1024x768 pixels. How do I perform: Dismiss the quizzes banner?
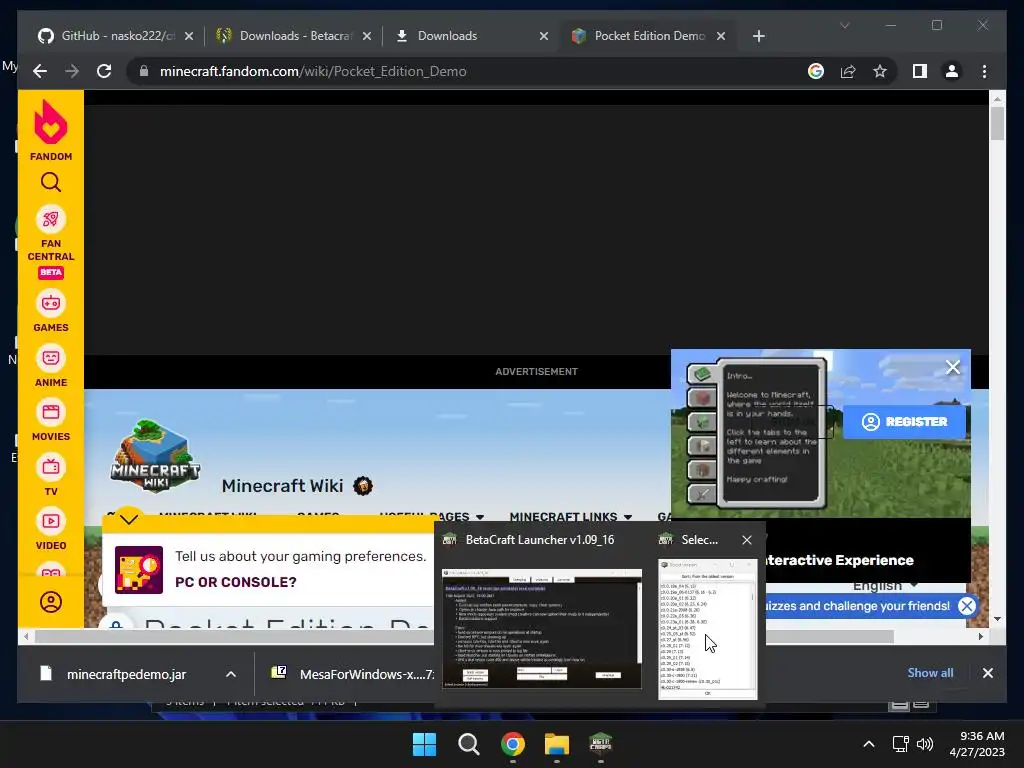[x=967, y=605]
